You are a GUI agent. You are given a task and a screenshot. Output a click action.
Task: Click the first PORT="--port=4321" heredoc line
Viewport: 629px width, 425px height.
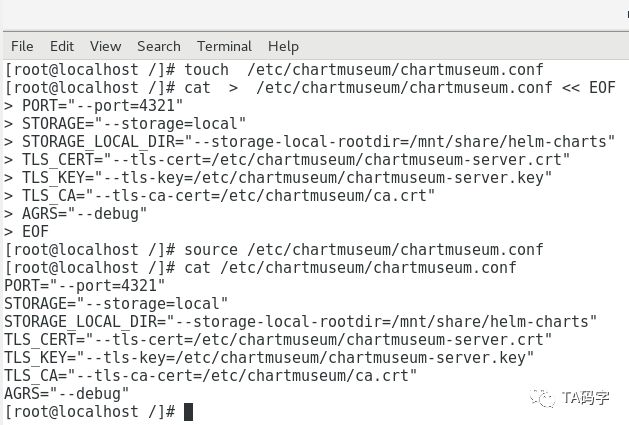(x=93, y=106)
